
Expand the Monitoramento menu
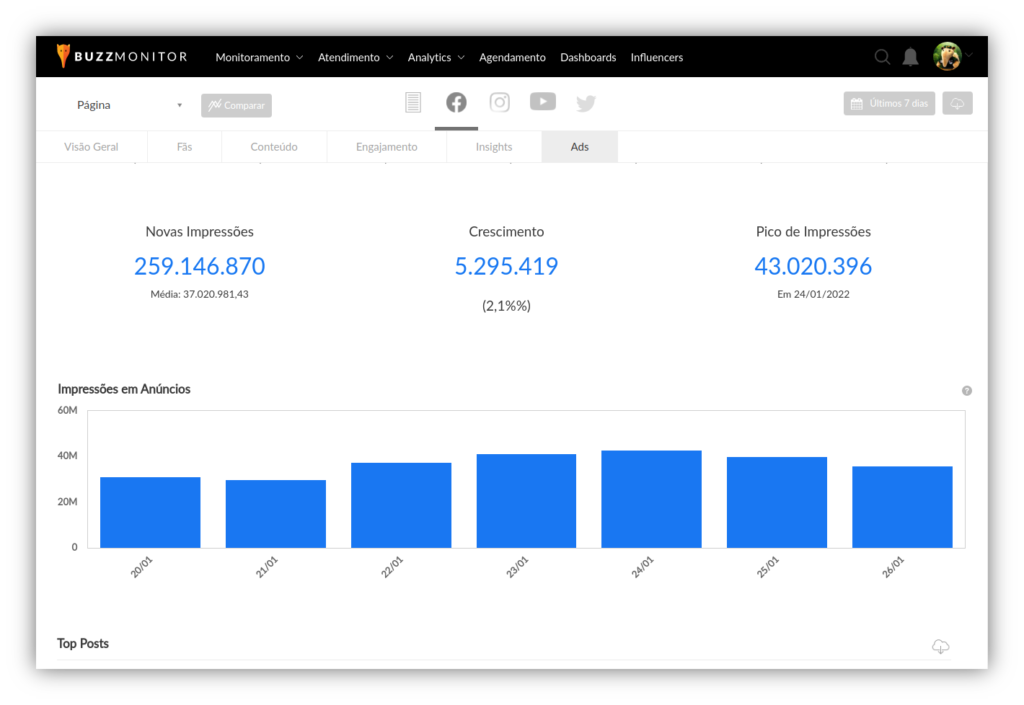coord(259,58)
